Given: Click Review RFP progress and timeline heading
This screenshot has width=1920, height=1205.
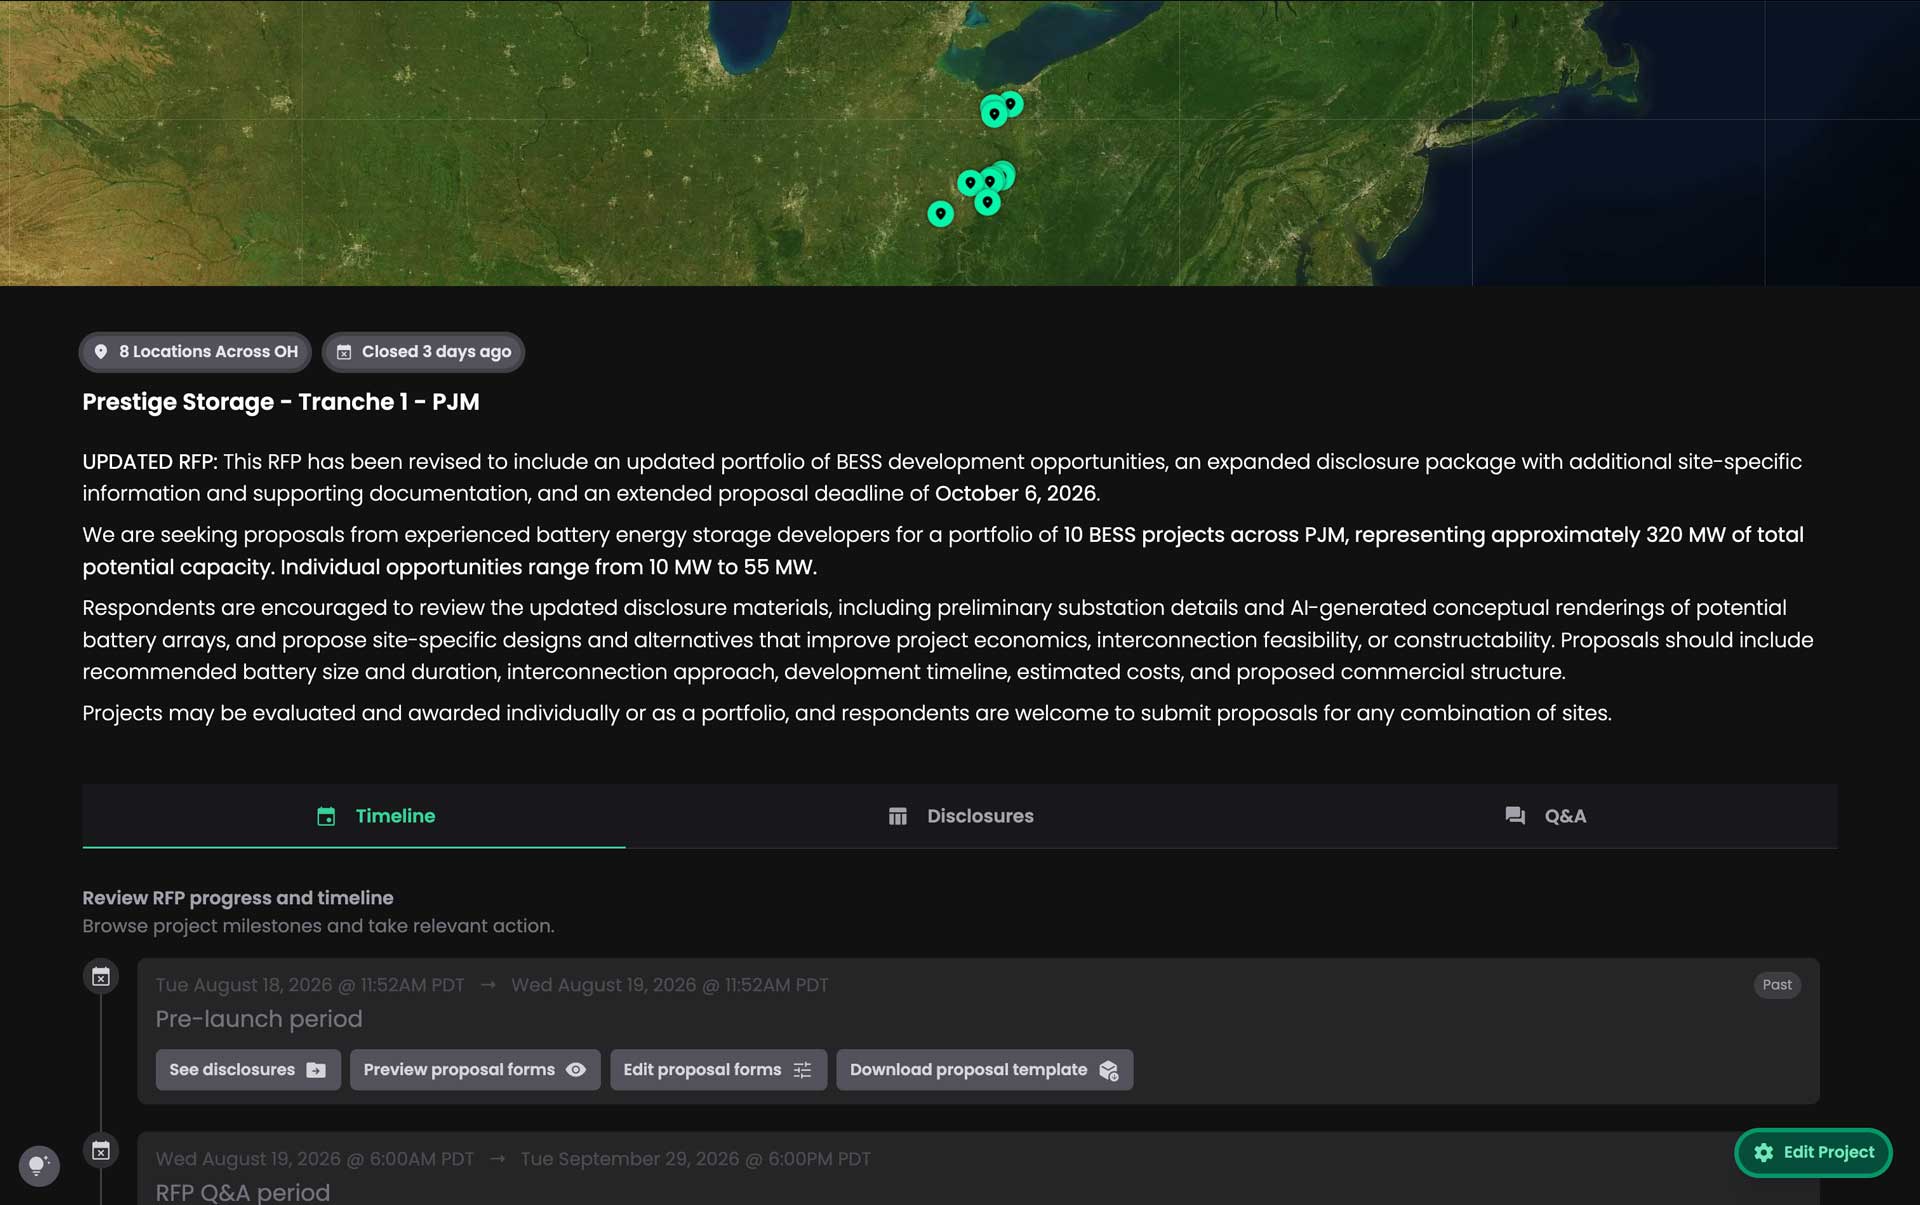Looking at the screenshot, I should click(x=238, y=898).
